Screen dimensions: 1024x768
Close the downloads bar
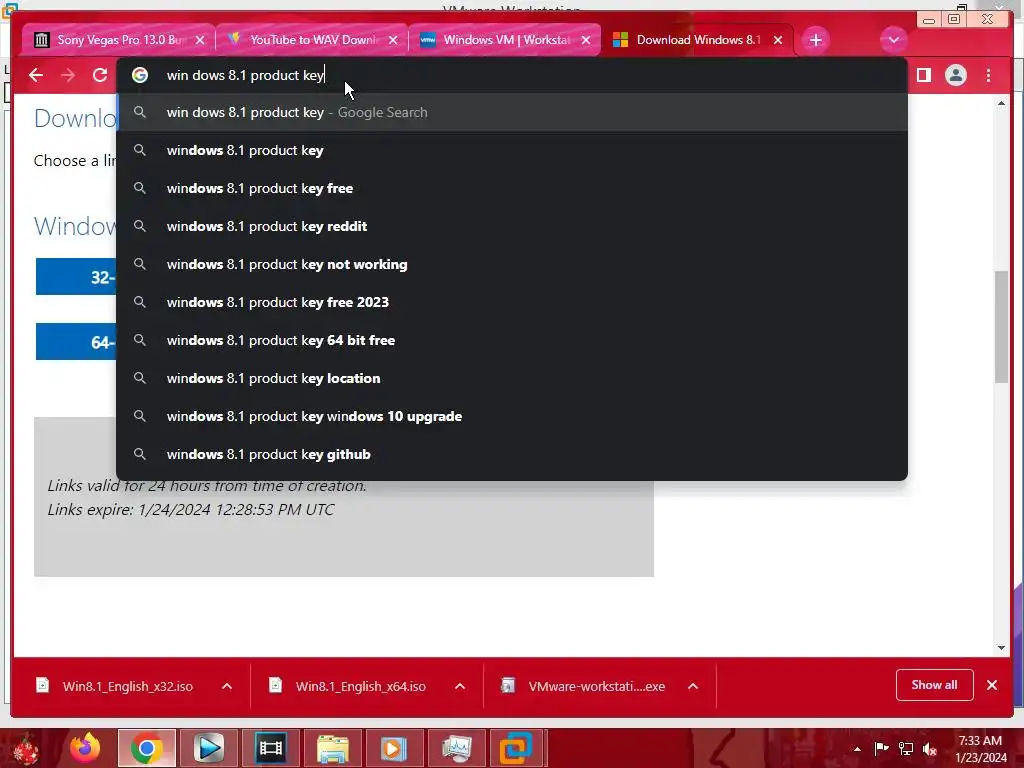[x=992, y=684]
